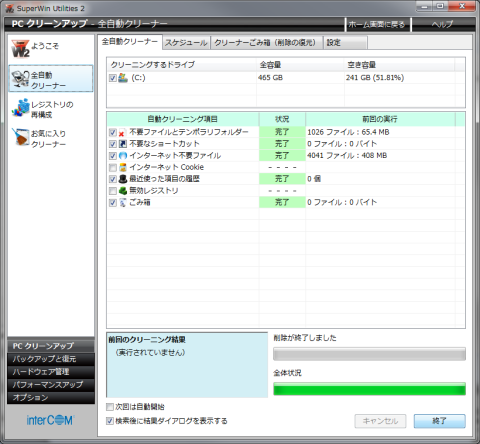Open the お気に入りクリーナー broom icon
Image resolution: width=480 pixels, height=444 pixels.
coord(20,137)
